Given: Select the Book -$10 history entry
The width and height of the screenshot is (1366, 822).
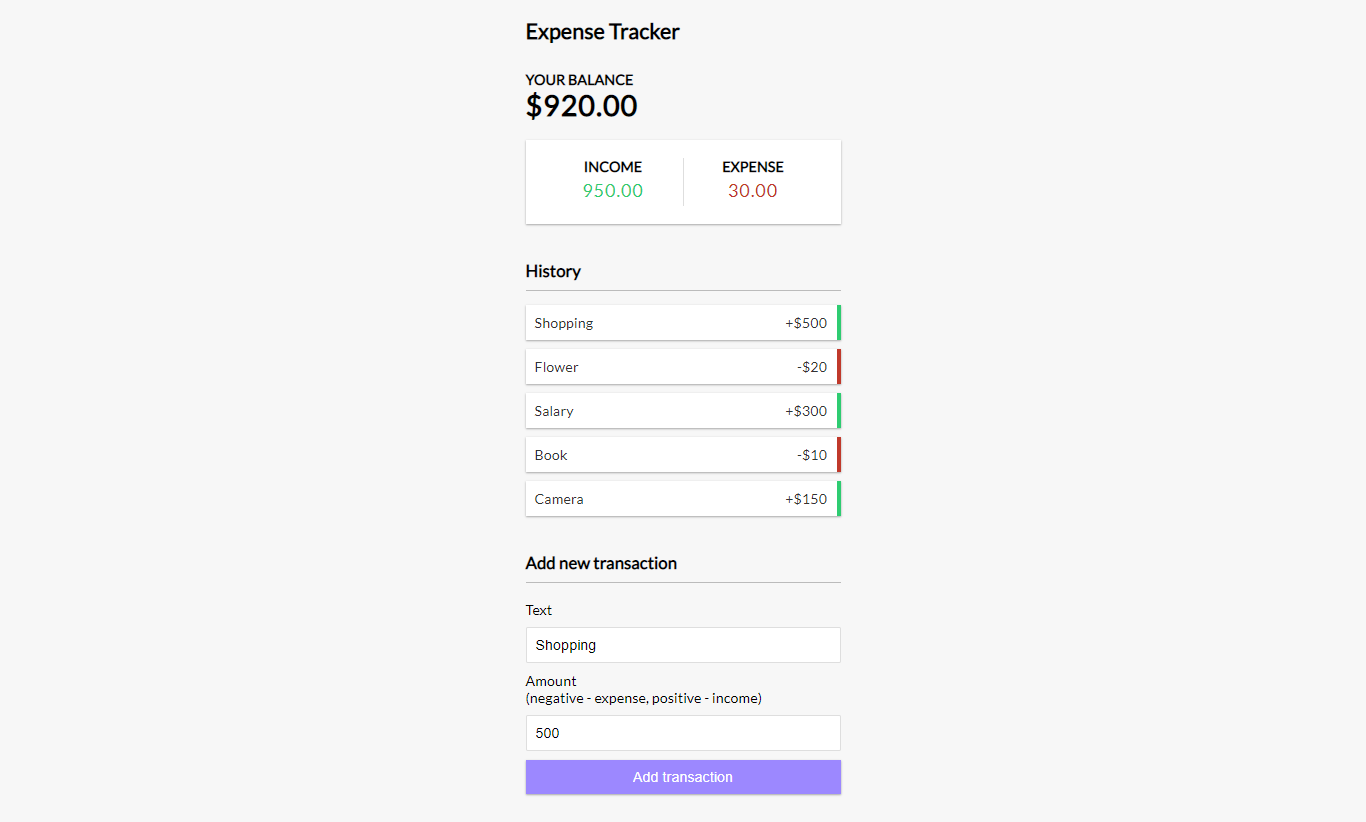Looking at the screenshot, I should tap(683, 454).
